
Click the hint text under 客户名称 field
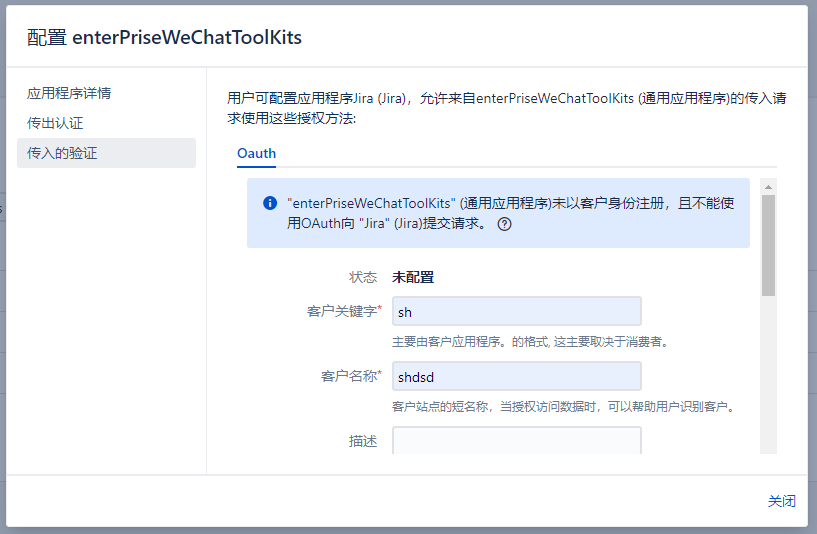tap(563, 407)
